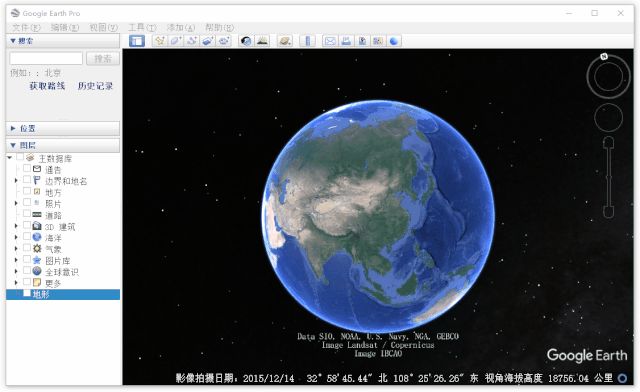Click the Email envelope toolbar icon
This screenshot has height=392, width=640.
pos(330,41)
